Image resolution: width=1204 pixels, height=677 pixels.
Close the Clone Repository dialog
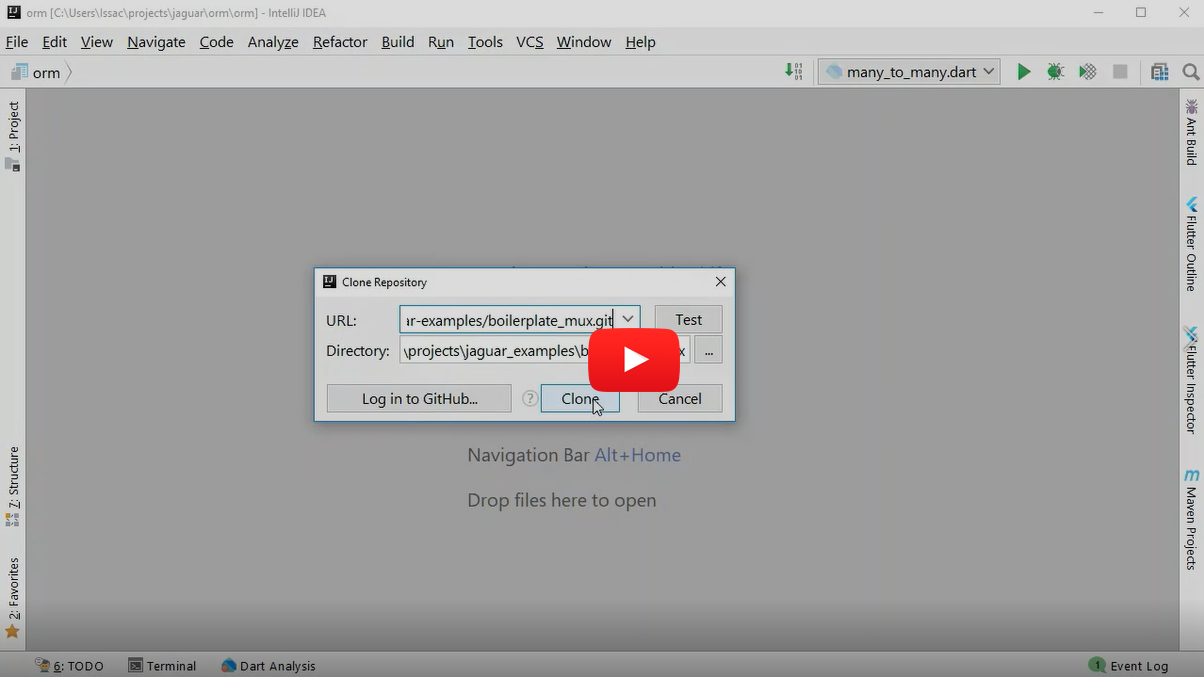[720, 282]
